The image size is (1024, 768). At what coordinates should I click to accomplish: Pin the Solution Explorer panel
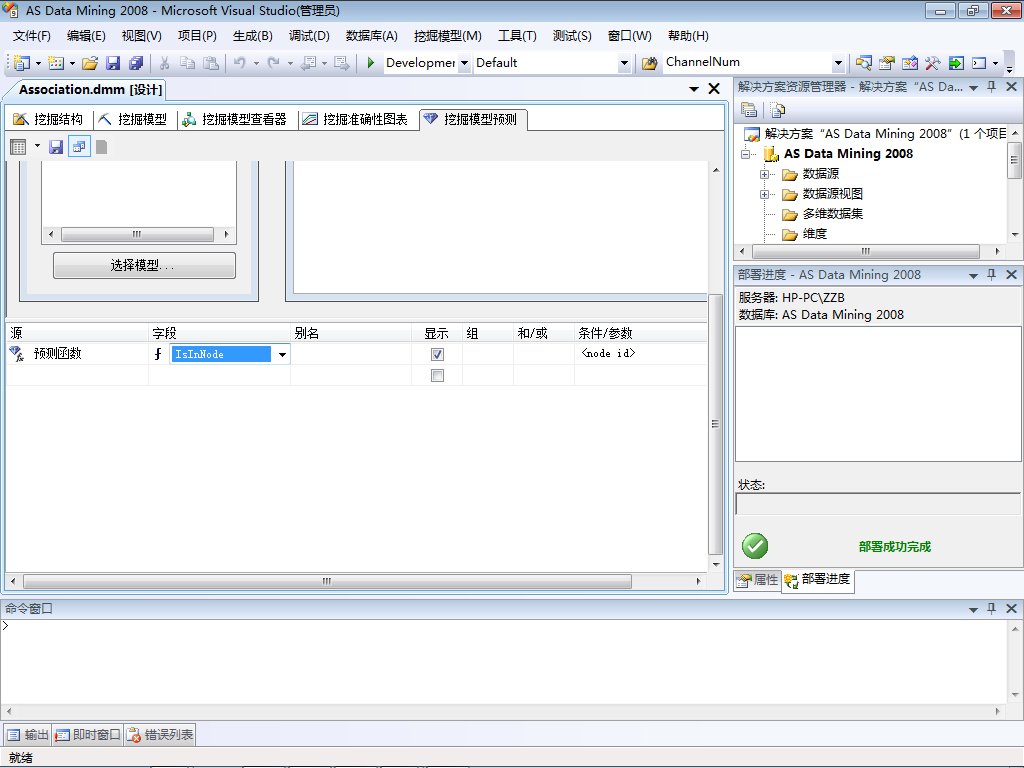pos(991,87)
